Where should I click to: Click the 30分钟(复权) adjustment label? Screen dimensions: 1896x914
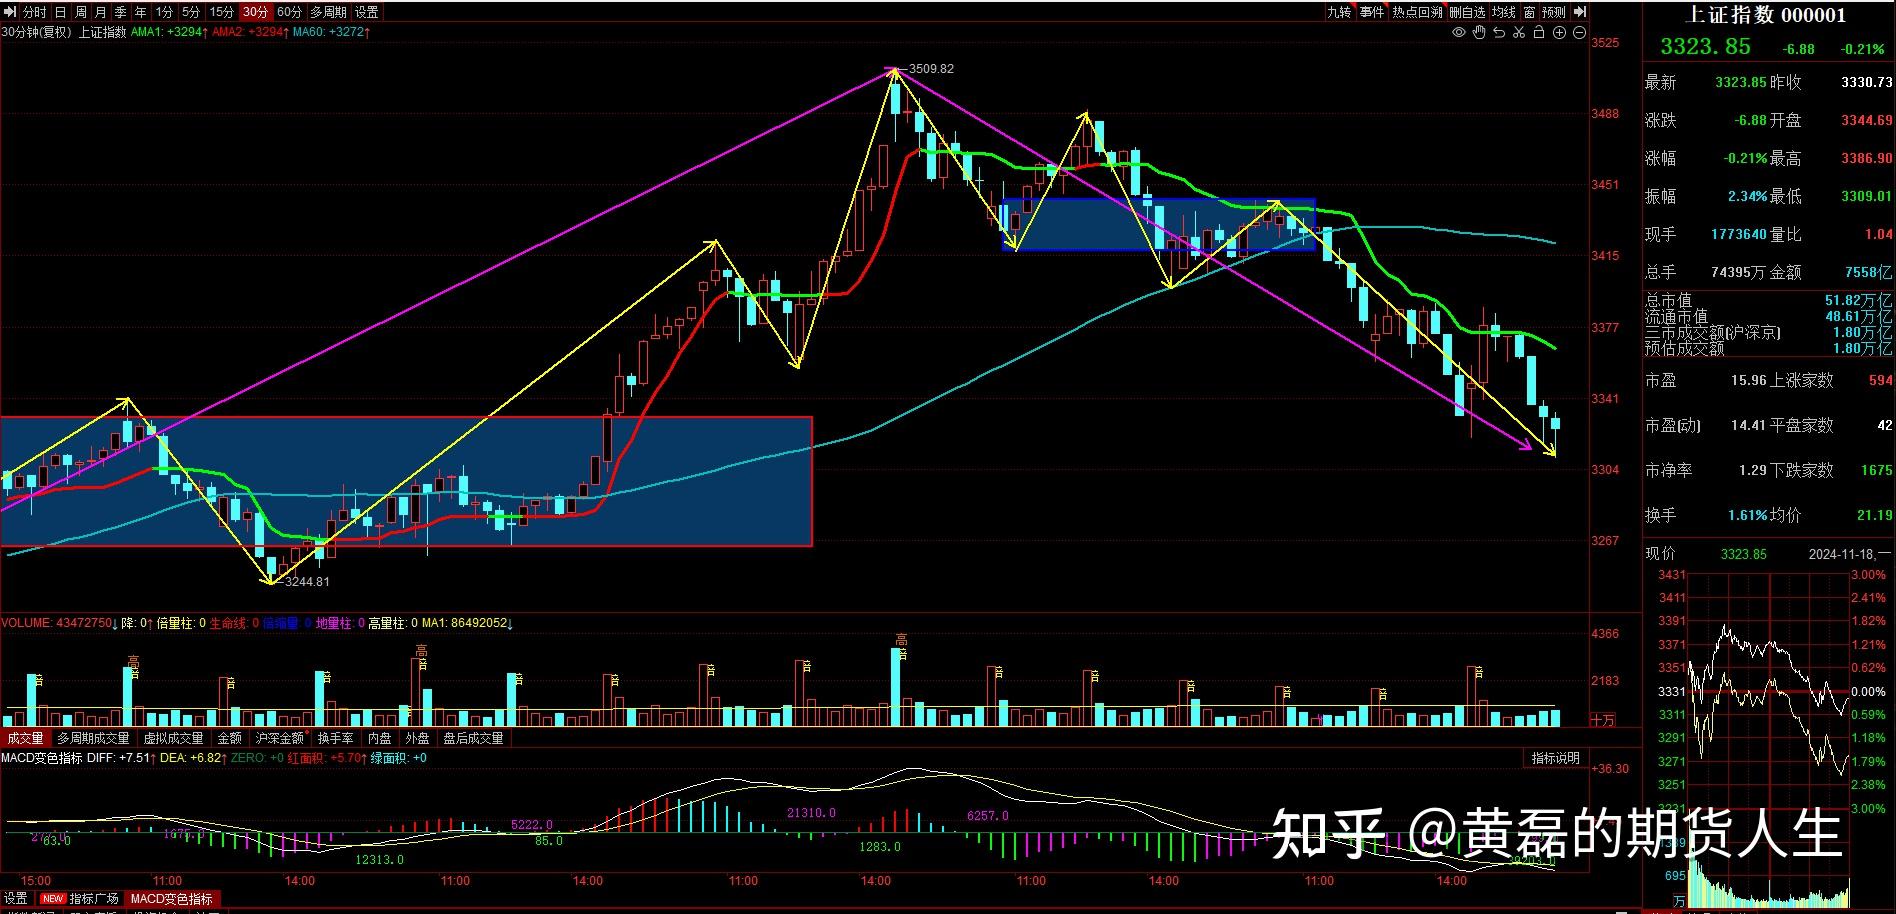[x=37, y=32]
